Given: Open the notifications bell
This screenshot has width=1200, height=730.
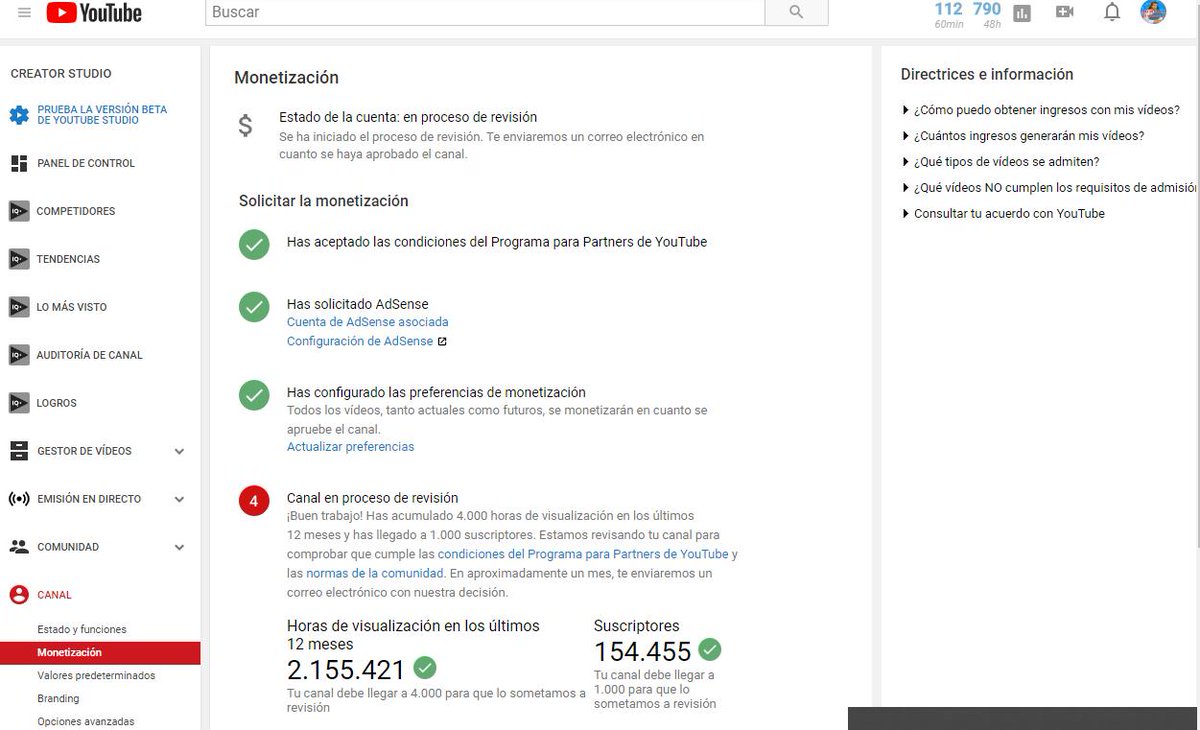Looking at the screenshot, I should [x=1112, y=12].
